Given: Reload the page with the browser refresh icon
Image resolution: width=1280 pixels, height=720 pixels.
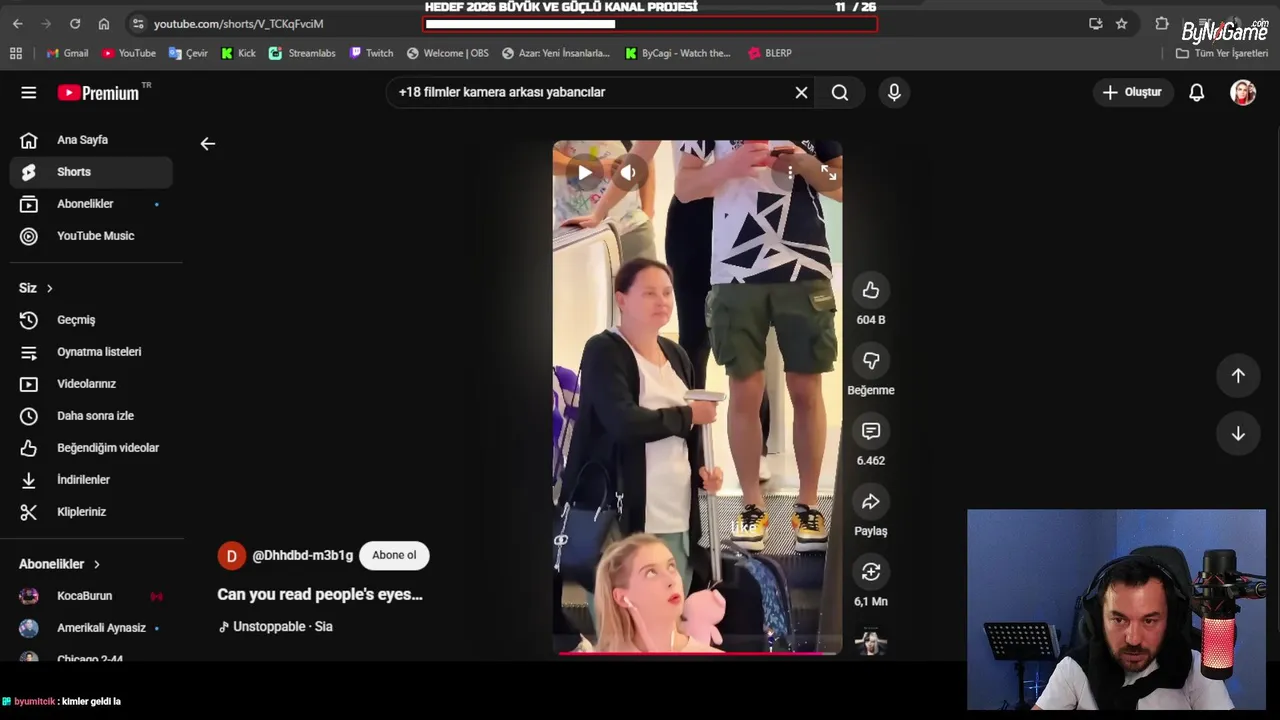Looking at the screenshot, I should pyautogui.click(x=75, y=23).
